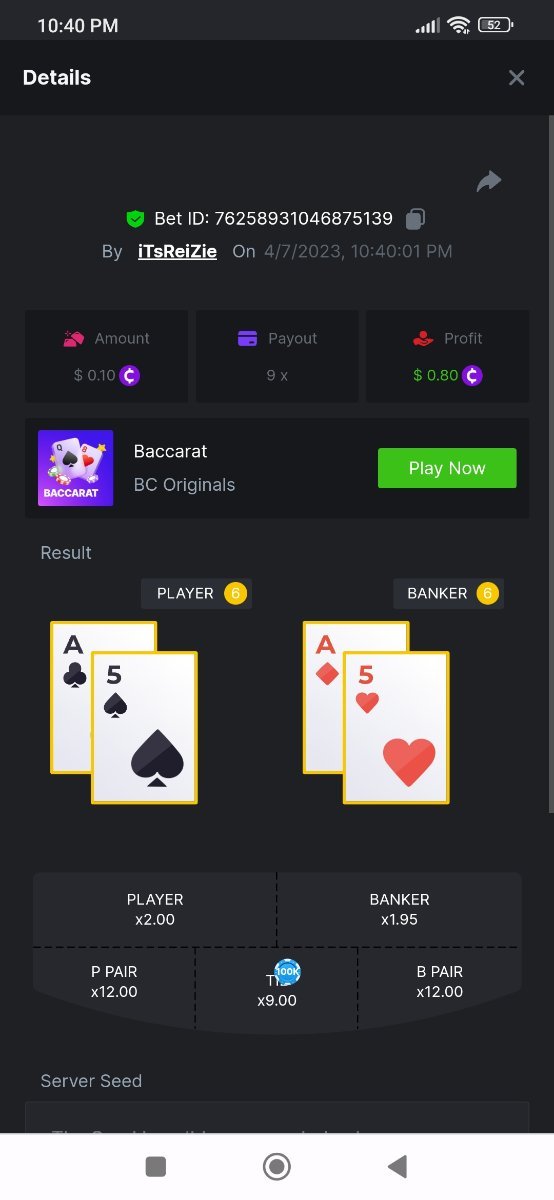554x1200 pixels.
Task: Tap the 100K chip on TIE
Action: 287,971
